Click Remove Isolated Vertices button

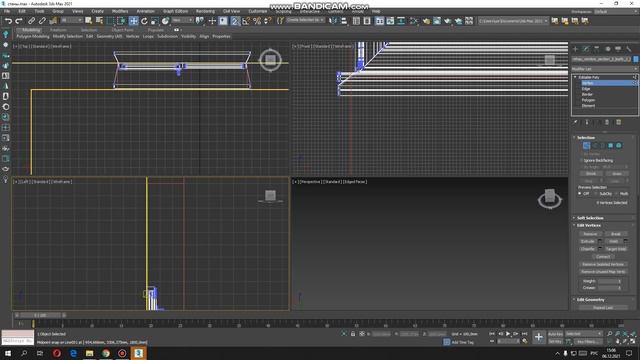coord(603,264)
